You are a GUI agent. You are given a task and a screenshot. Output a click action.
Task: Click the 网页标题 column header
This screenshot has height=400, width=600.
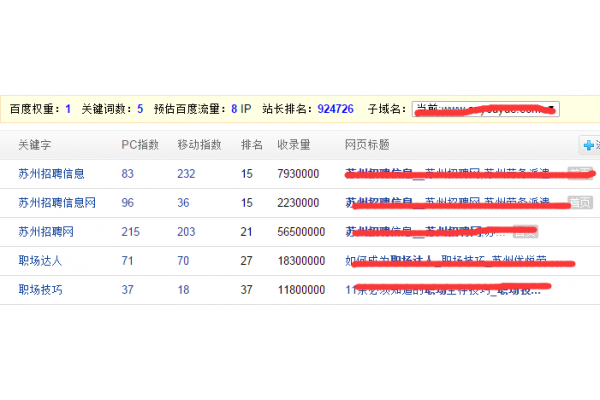point(367,145)
